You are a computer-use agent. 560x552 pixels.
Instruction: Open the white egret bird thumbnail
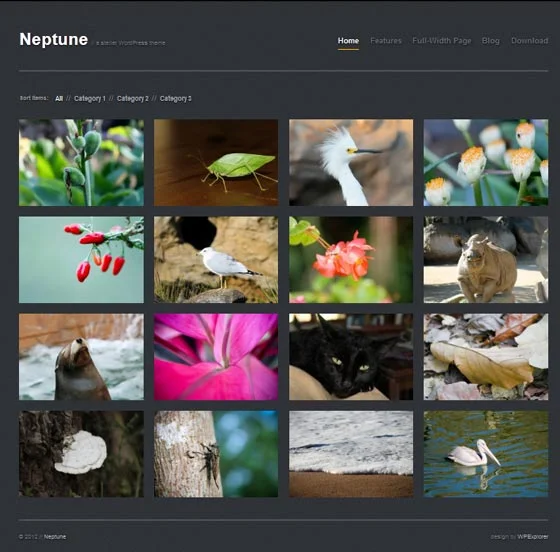coord(351,162)
